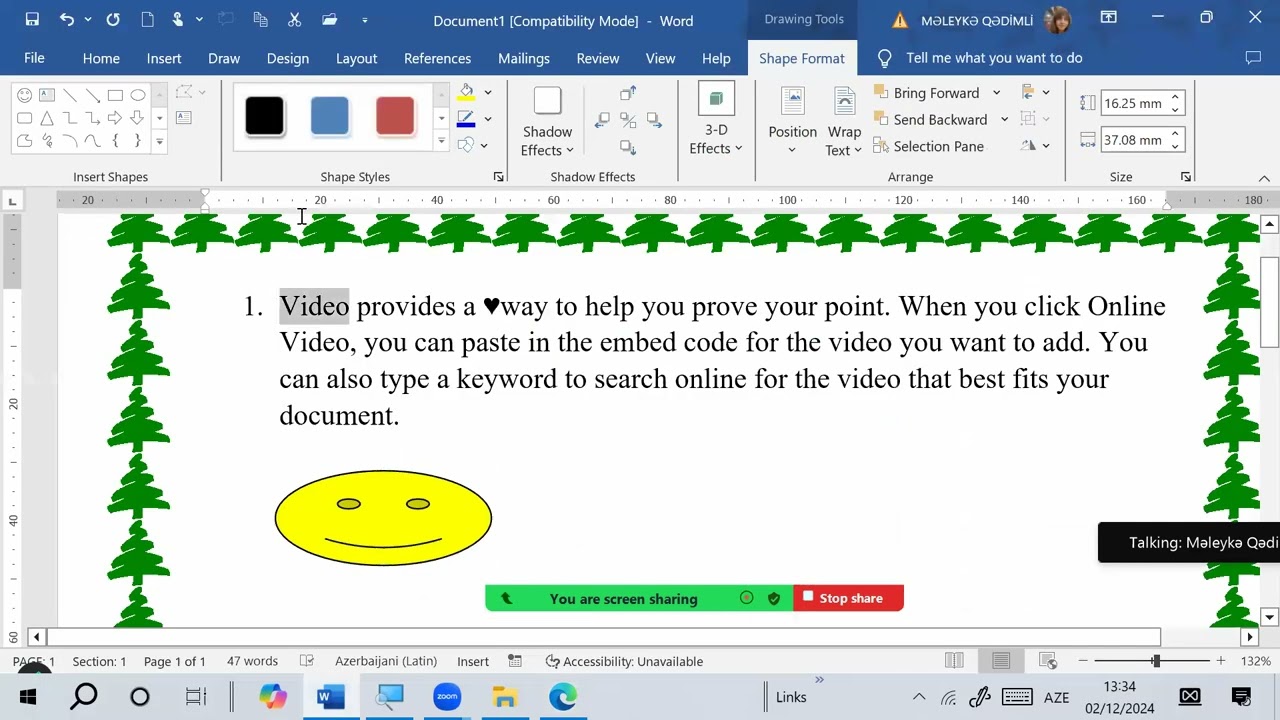1280x720 pixels.
Task: Expand the Insert Shapes gallery
Action: click(159, 141)
